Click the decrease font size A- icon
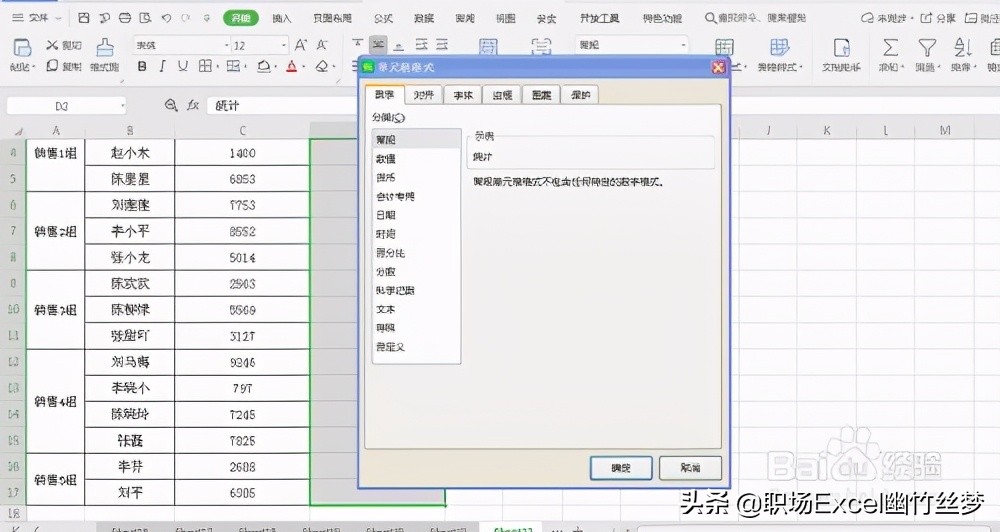 (x=322, y=45)
